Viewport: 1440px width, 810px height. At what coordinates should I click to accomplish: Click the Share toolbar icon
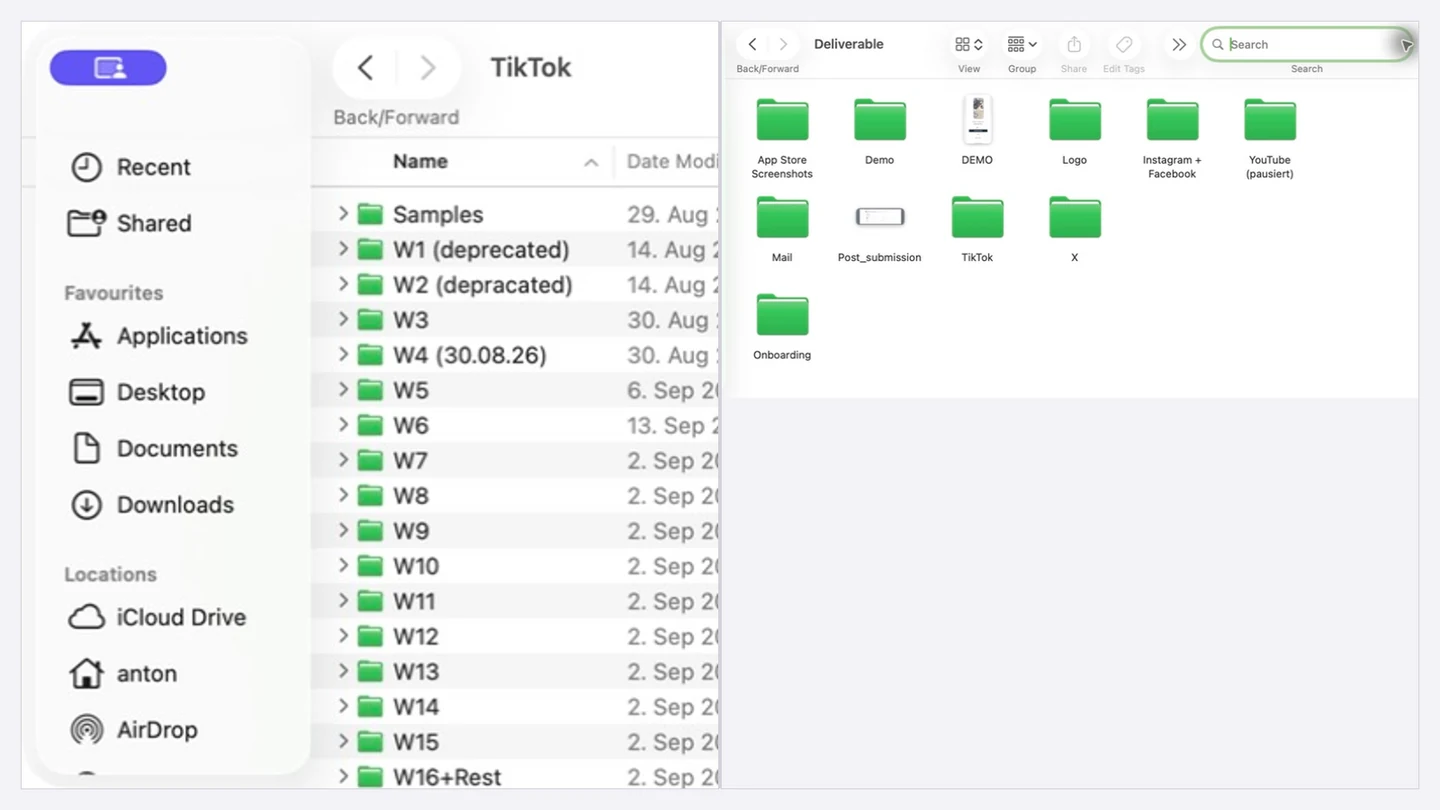click(1074, 45)
